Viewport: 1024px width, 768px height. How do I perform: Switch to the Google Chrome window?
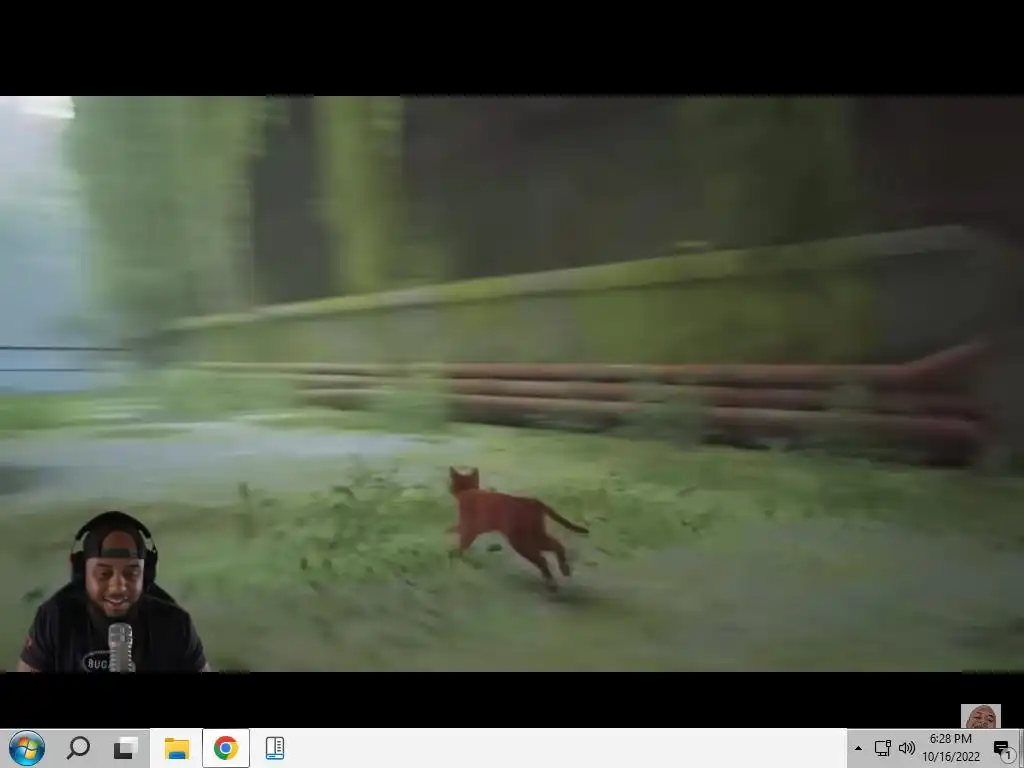click(x=225, y=748)
